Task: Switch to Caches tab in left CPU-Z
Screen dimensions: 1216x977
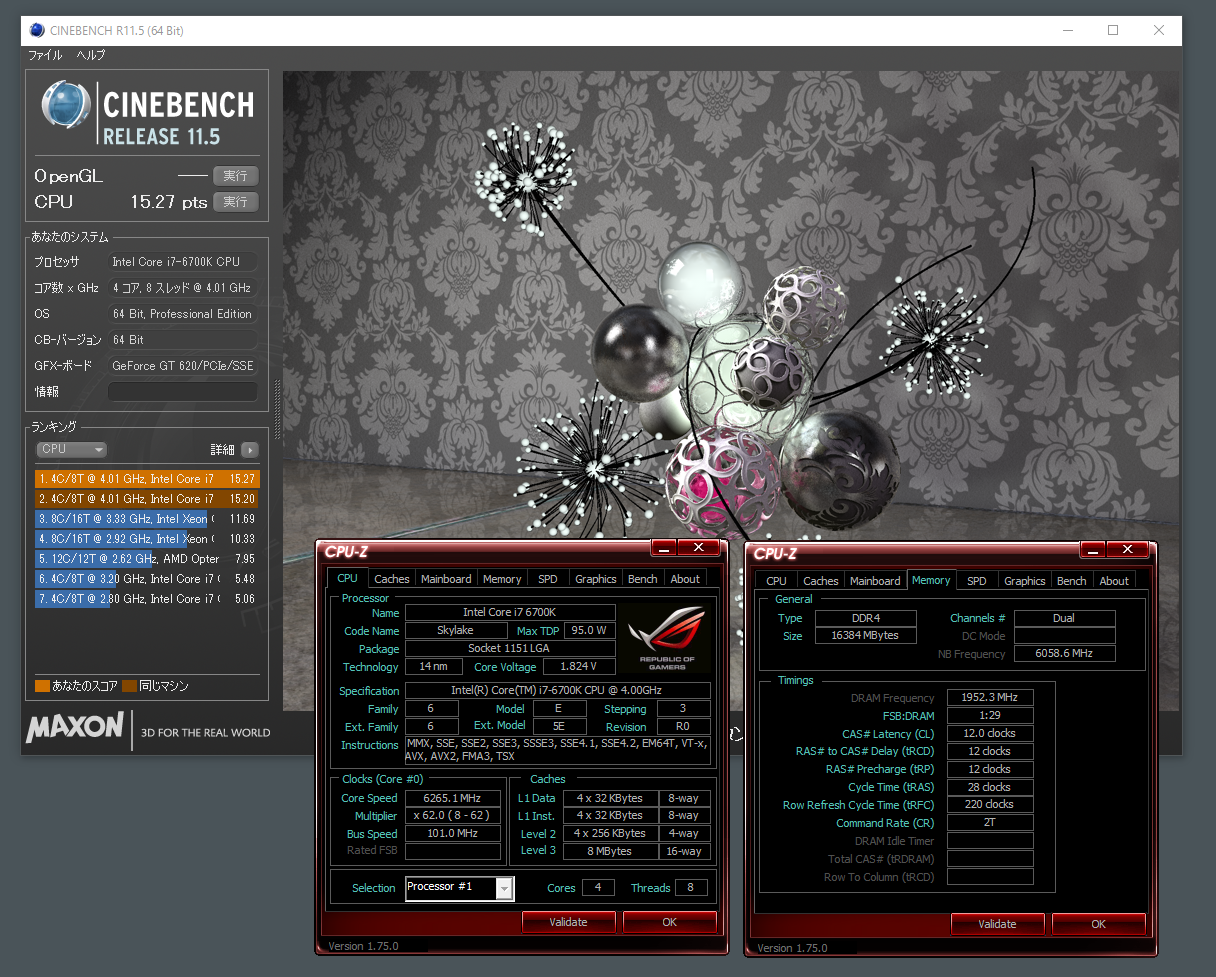Action: 392,579
